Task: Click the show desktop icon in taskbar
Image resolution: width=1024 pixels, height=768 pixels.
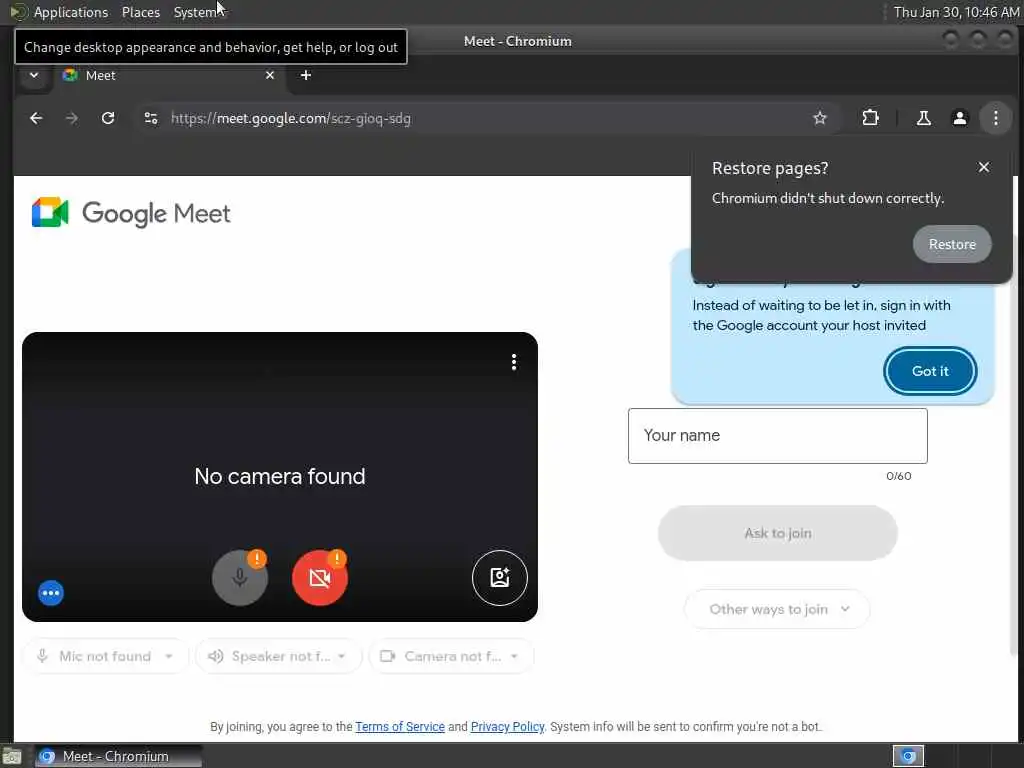Action: pos(12,757)
